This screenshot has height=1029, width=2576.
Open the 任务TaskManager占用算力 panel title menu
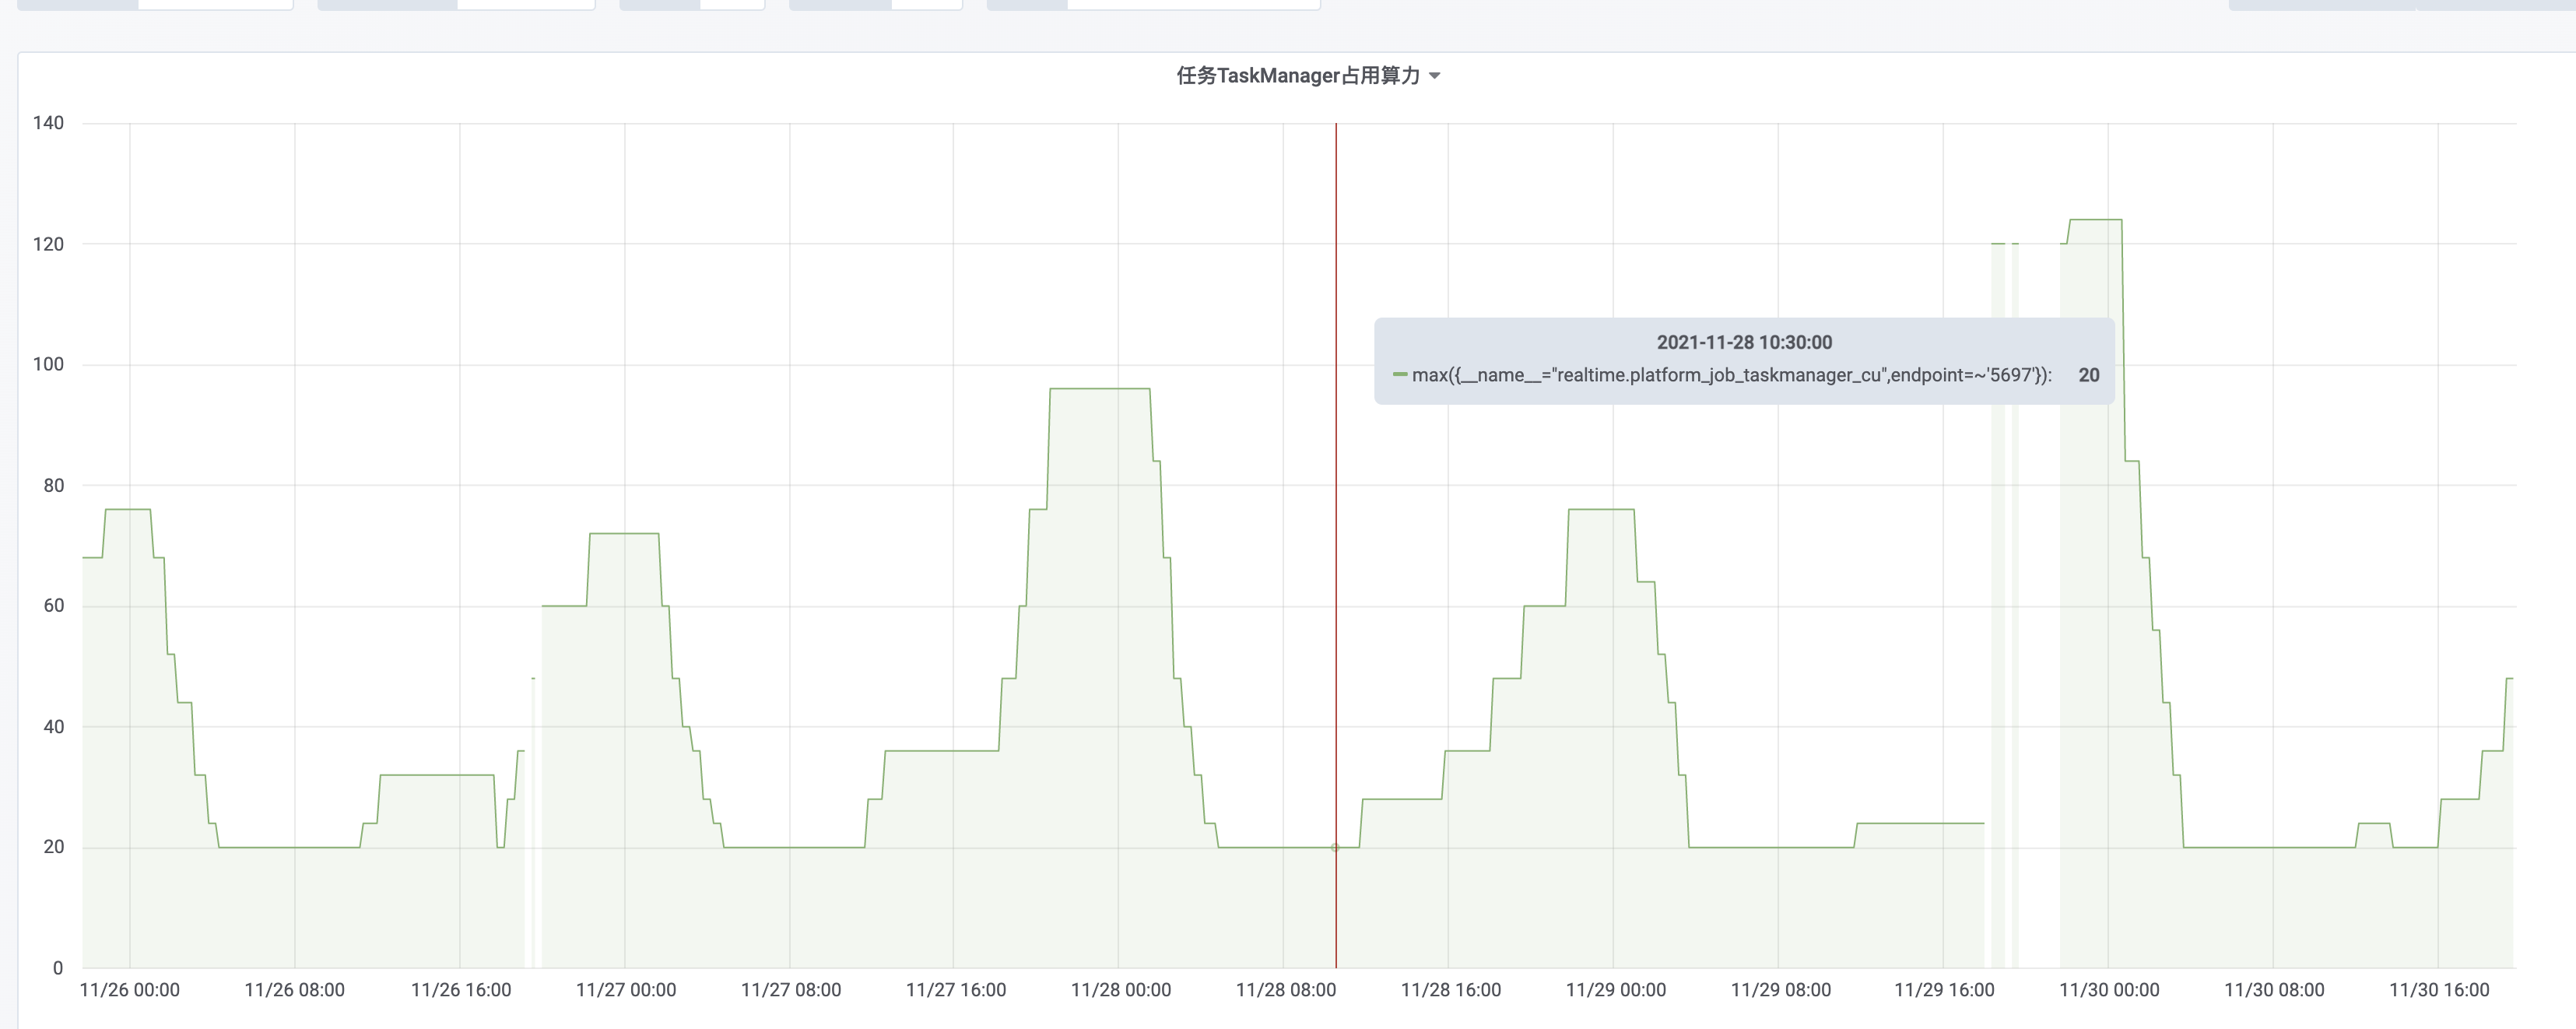coord(1298,76)
